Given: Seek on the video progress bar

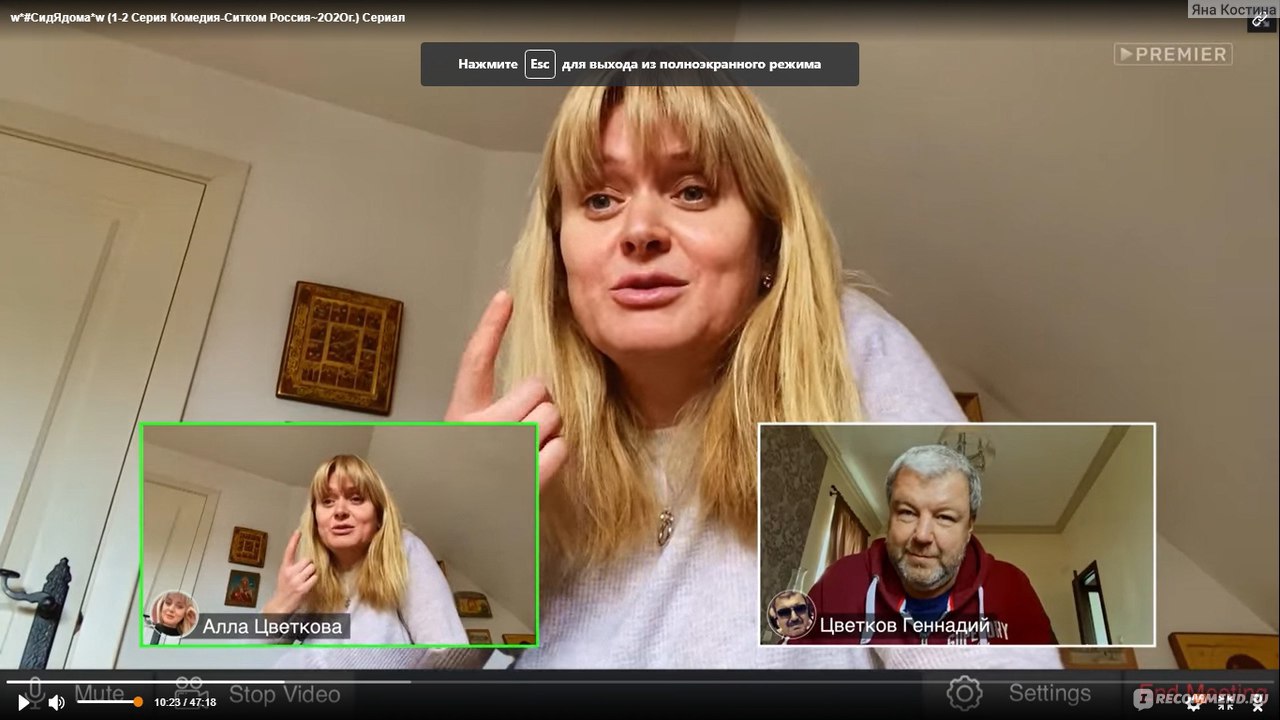Looking at the screenshot, I should coord(640,682).
